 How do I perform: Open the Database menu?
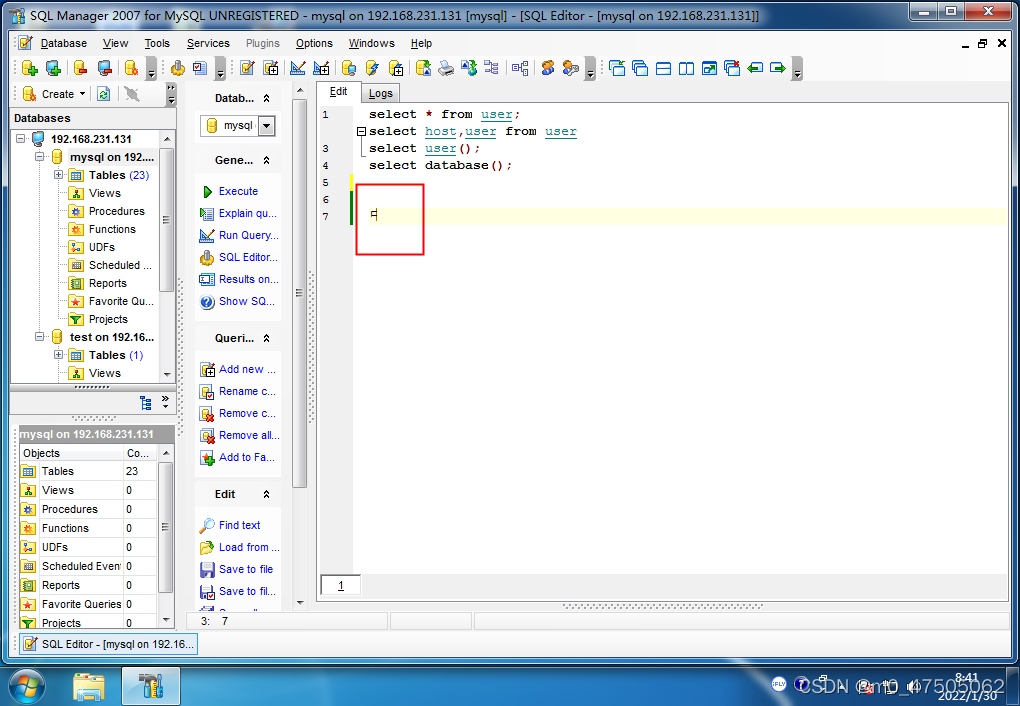coord(64,43)
